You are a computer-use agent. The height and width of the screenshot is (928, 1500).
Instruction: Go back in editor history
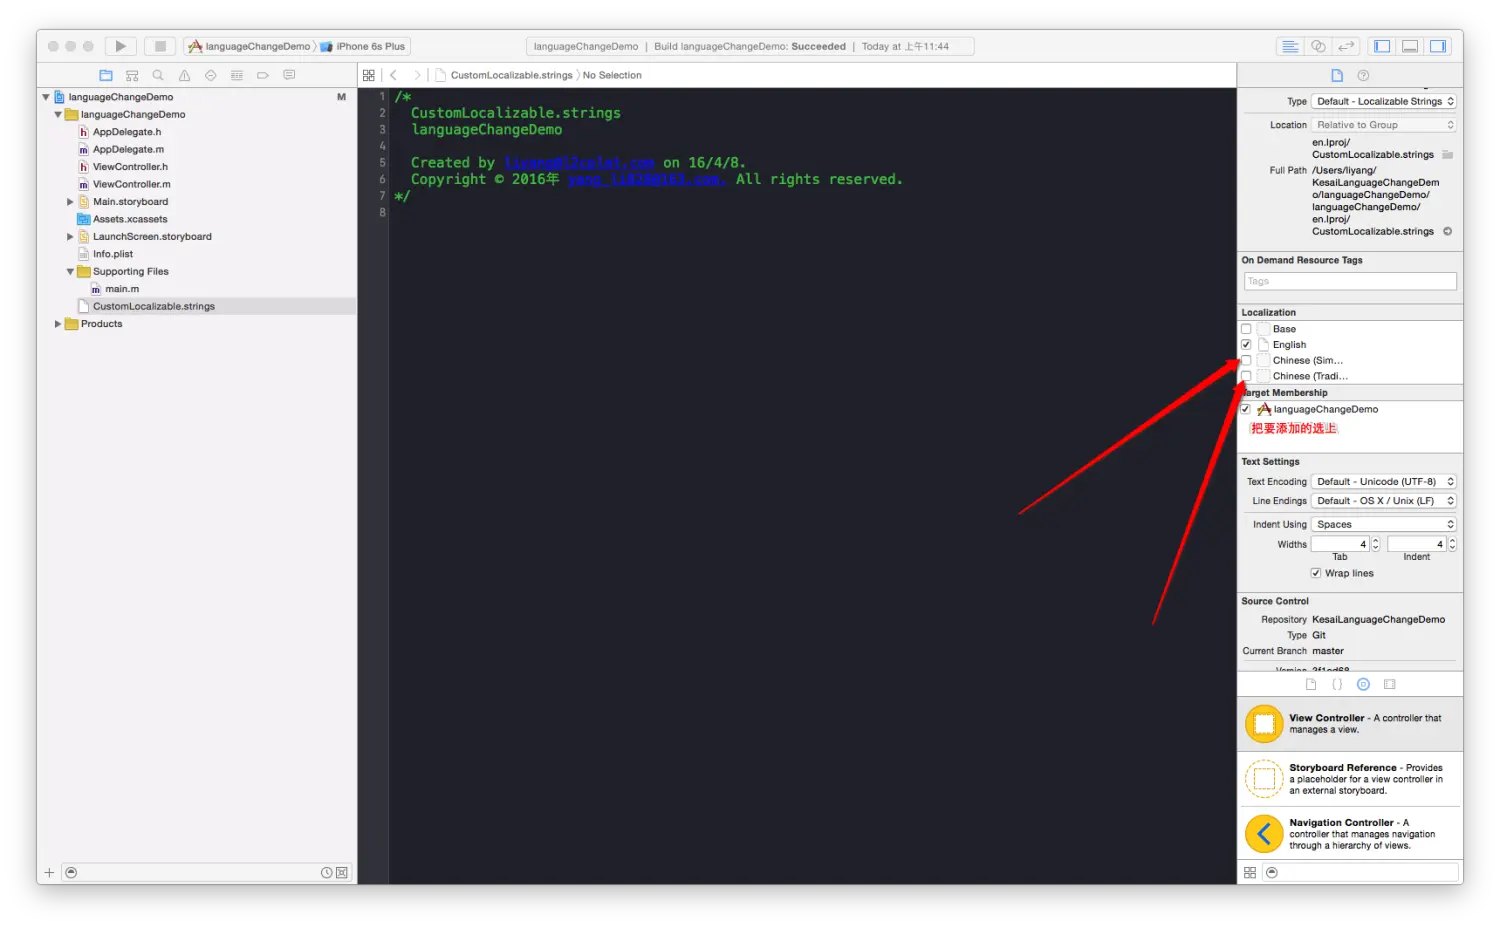pos(394,75)
